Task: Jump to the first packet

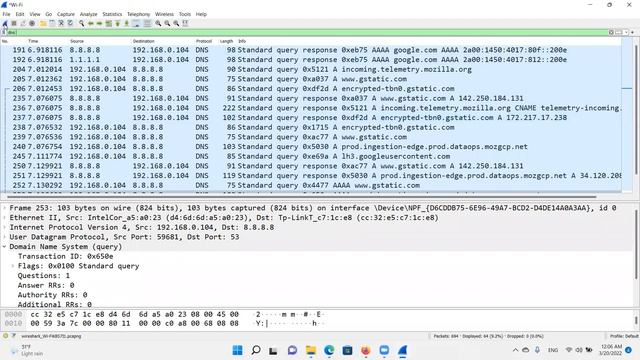Action: [x=118, y=24]
